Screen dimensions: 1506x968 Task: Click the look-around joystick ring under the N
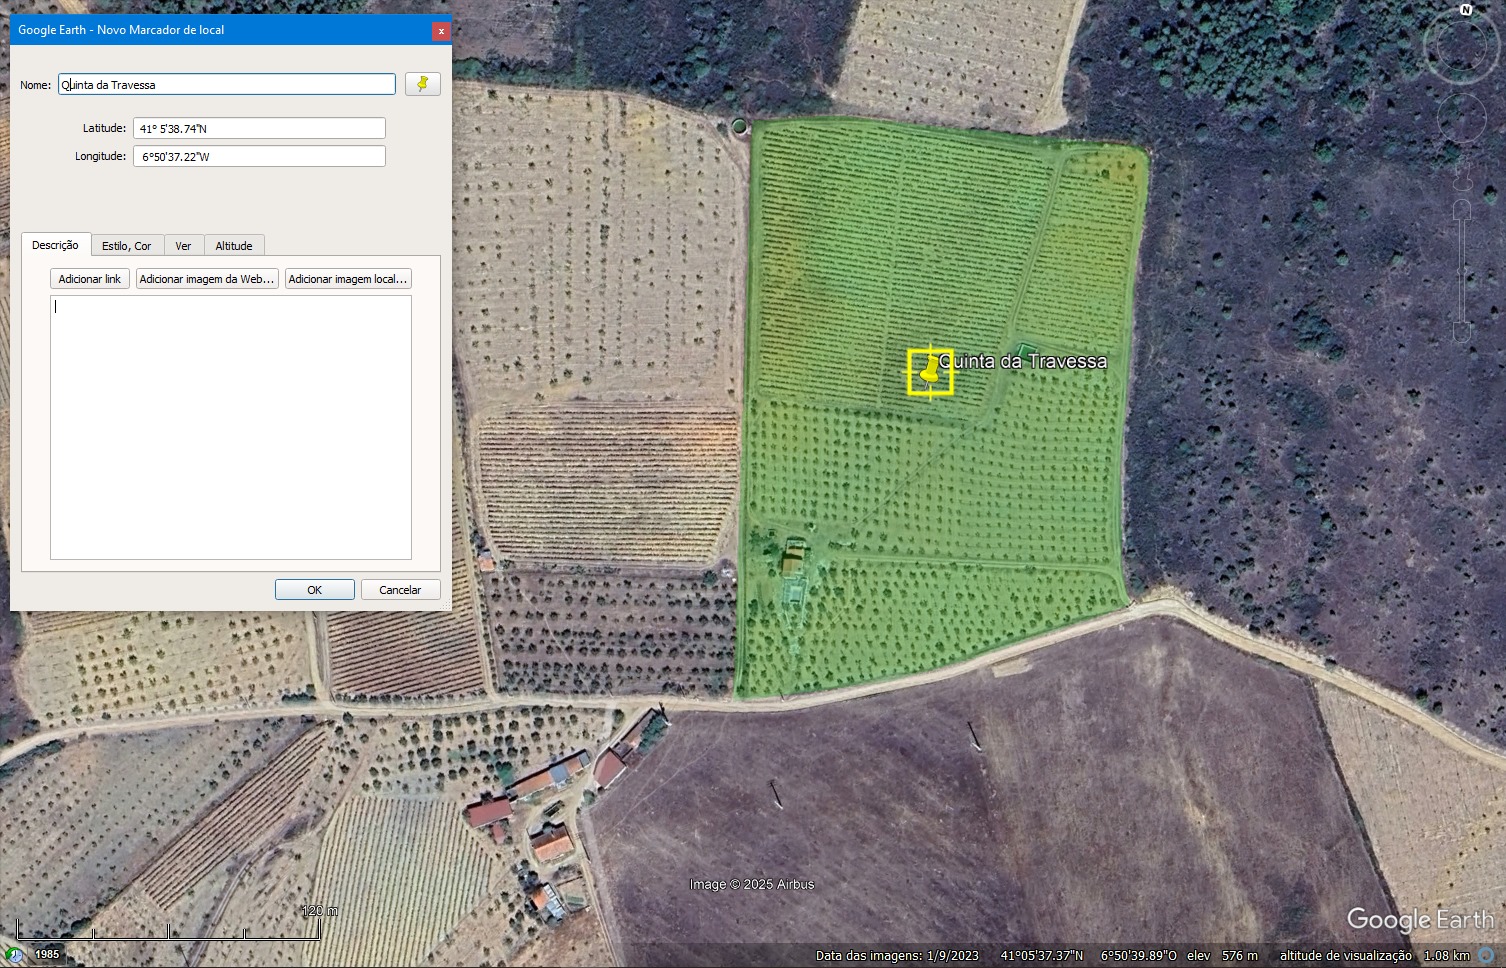1461,45
